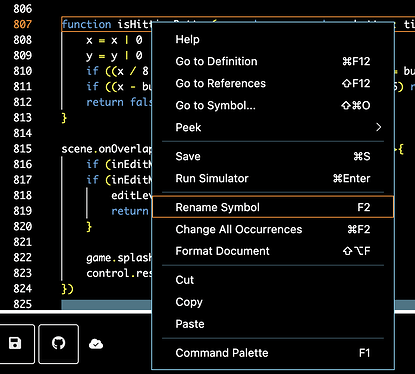Click the 'return' keyword on line 812
Viewport: 415px width, 374px height.
[105, 102]
